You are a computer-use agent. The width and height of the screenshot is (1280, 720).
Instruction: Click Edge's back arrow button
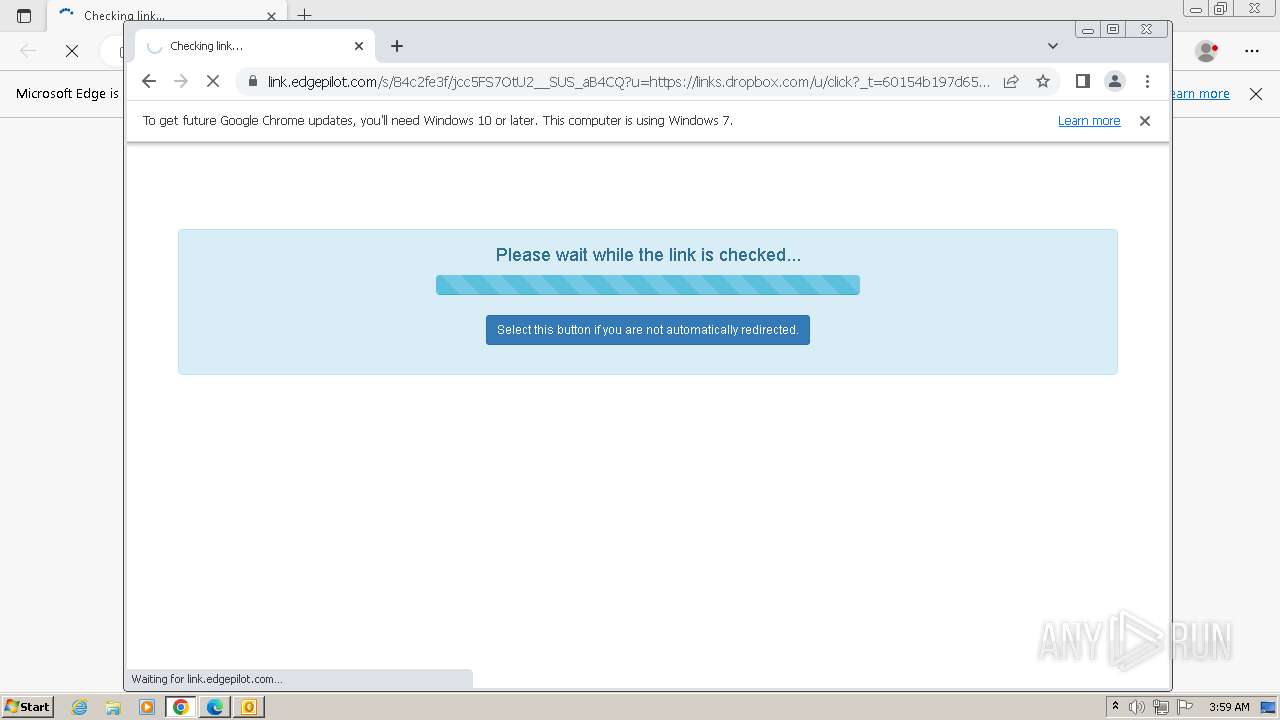(x=28, y=50)
